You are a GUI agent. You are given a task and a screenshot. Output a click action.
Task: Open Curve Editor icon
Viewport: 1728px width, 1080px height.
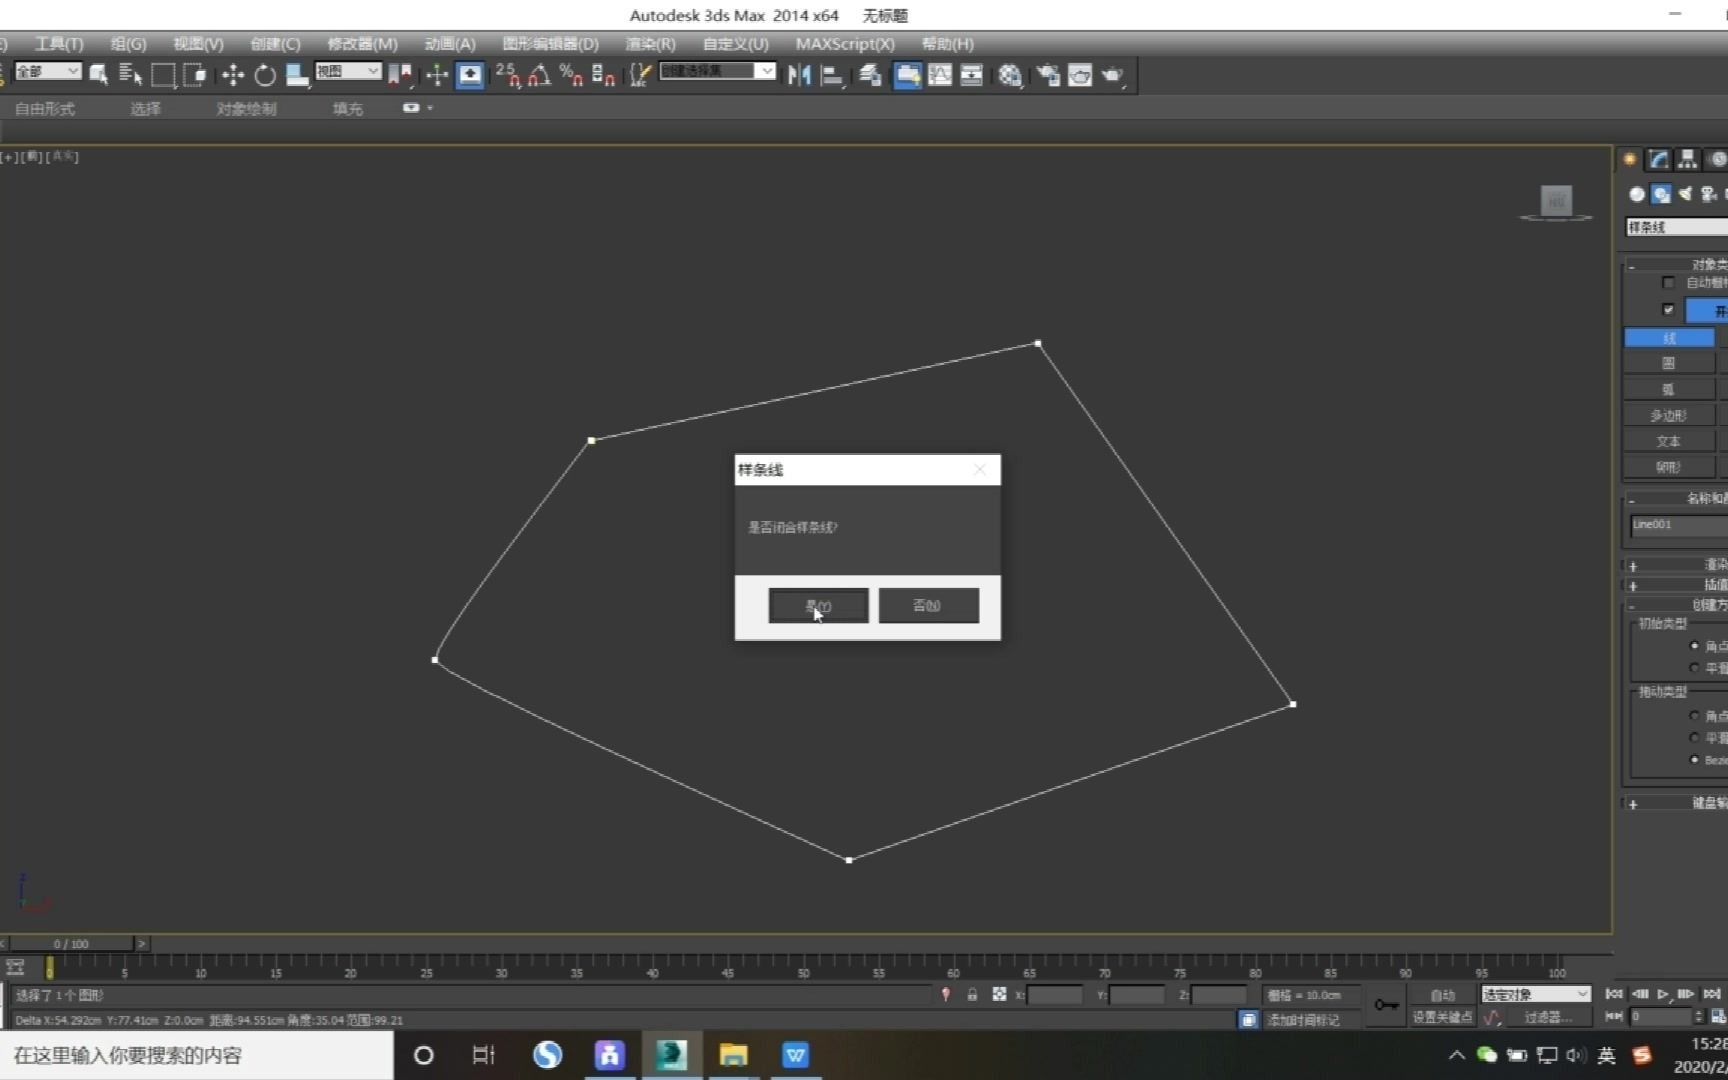(x=940, y=75)
